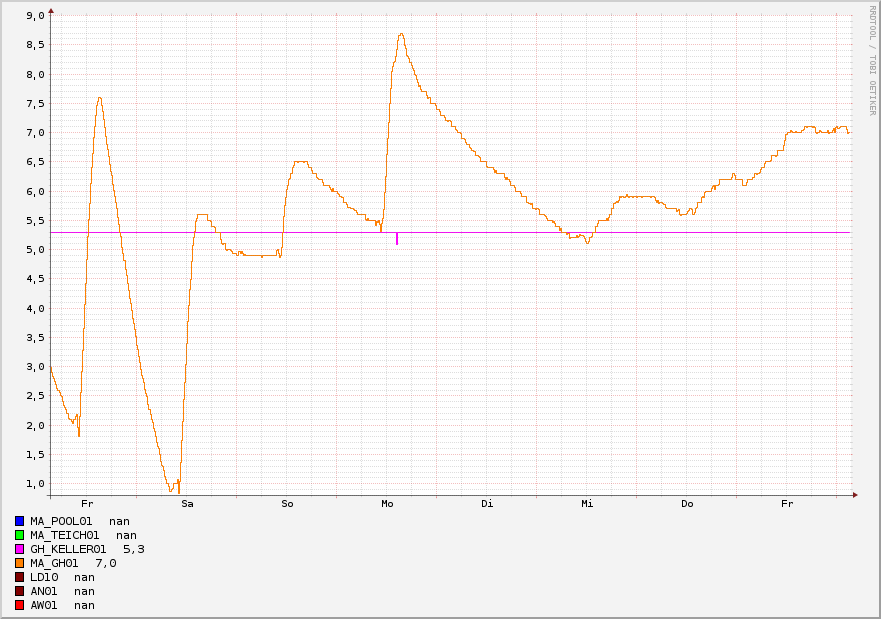The image size is (881, 619).
Task: Select the MA_TEICH01 legend text
Action: pos(65,535)
